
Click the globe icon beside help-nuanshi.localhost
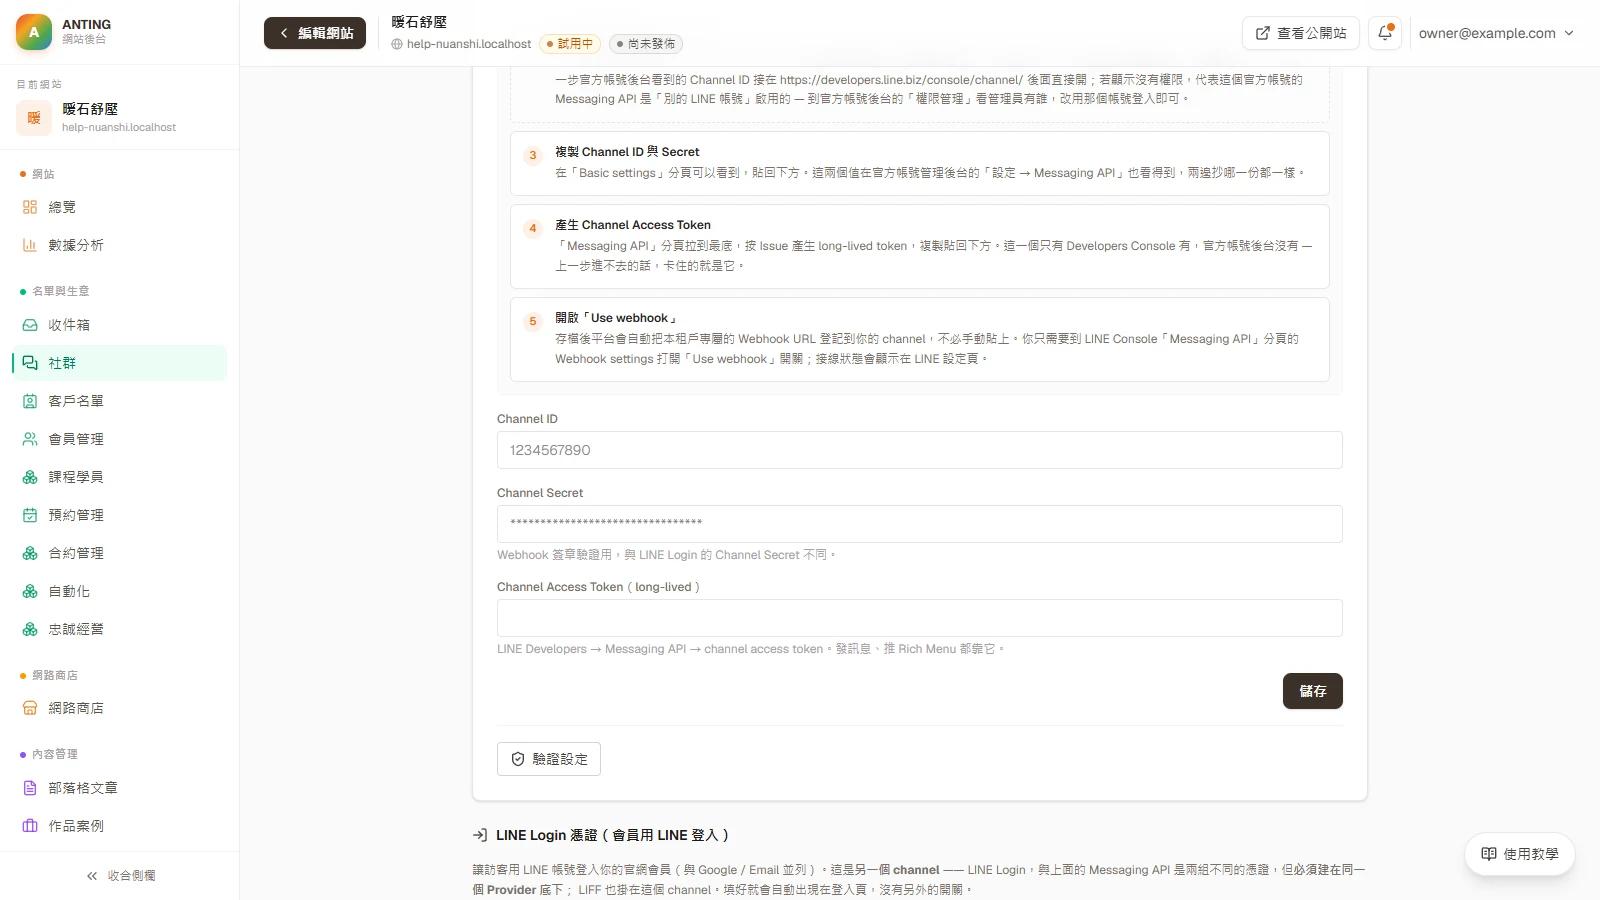[x=397, y=44]
